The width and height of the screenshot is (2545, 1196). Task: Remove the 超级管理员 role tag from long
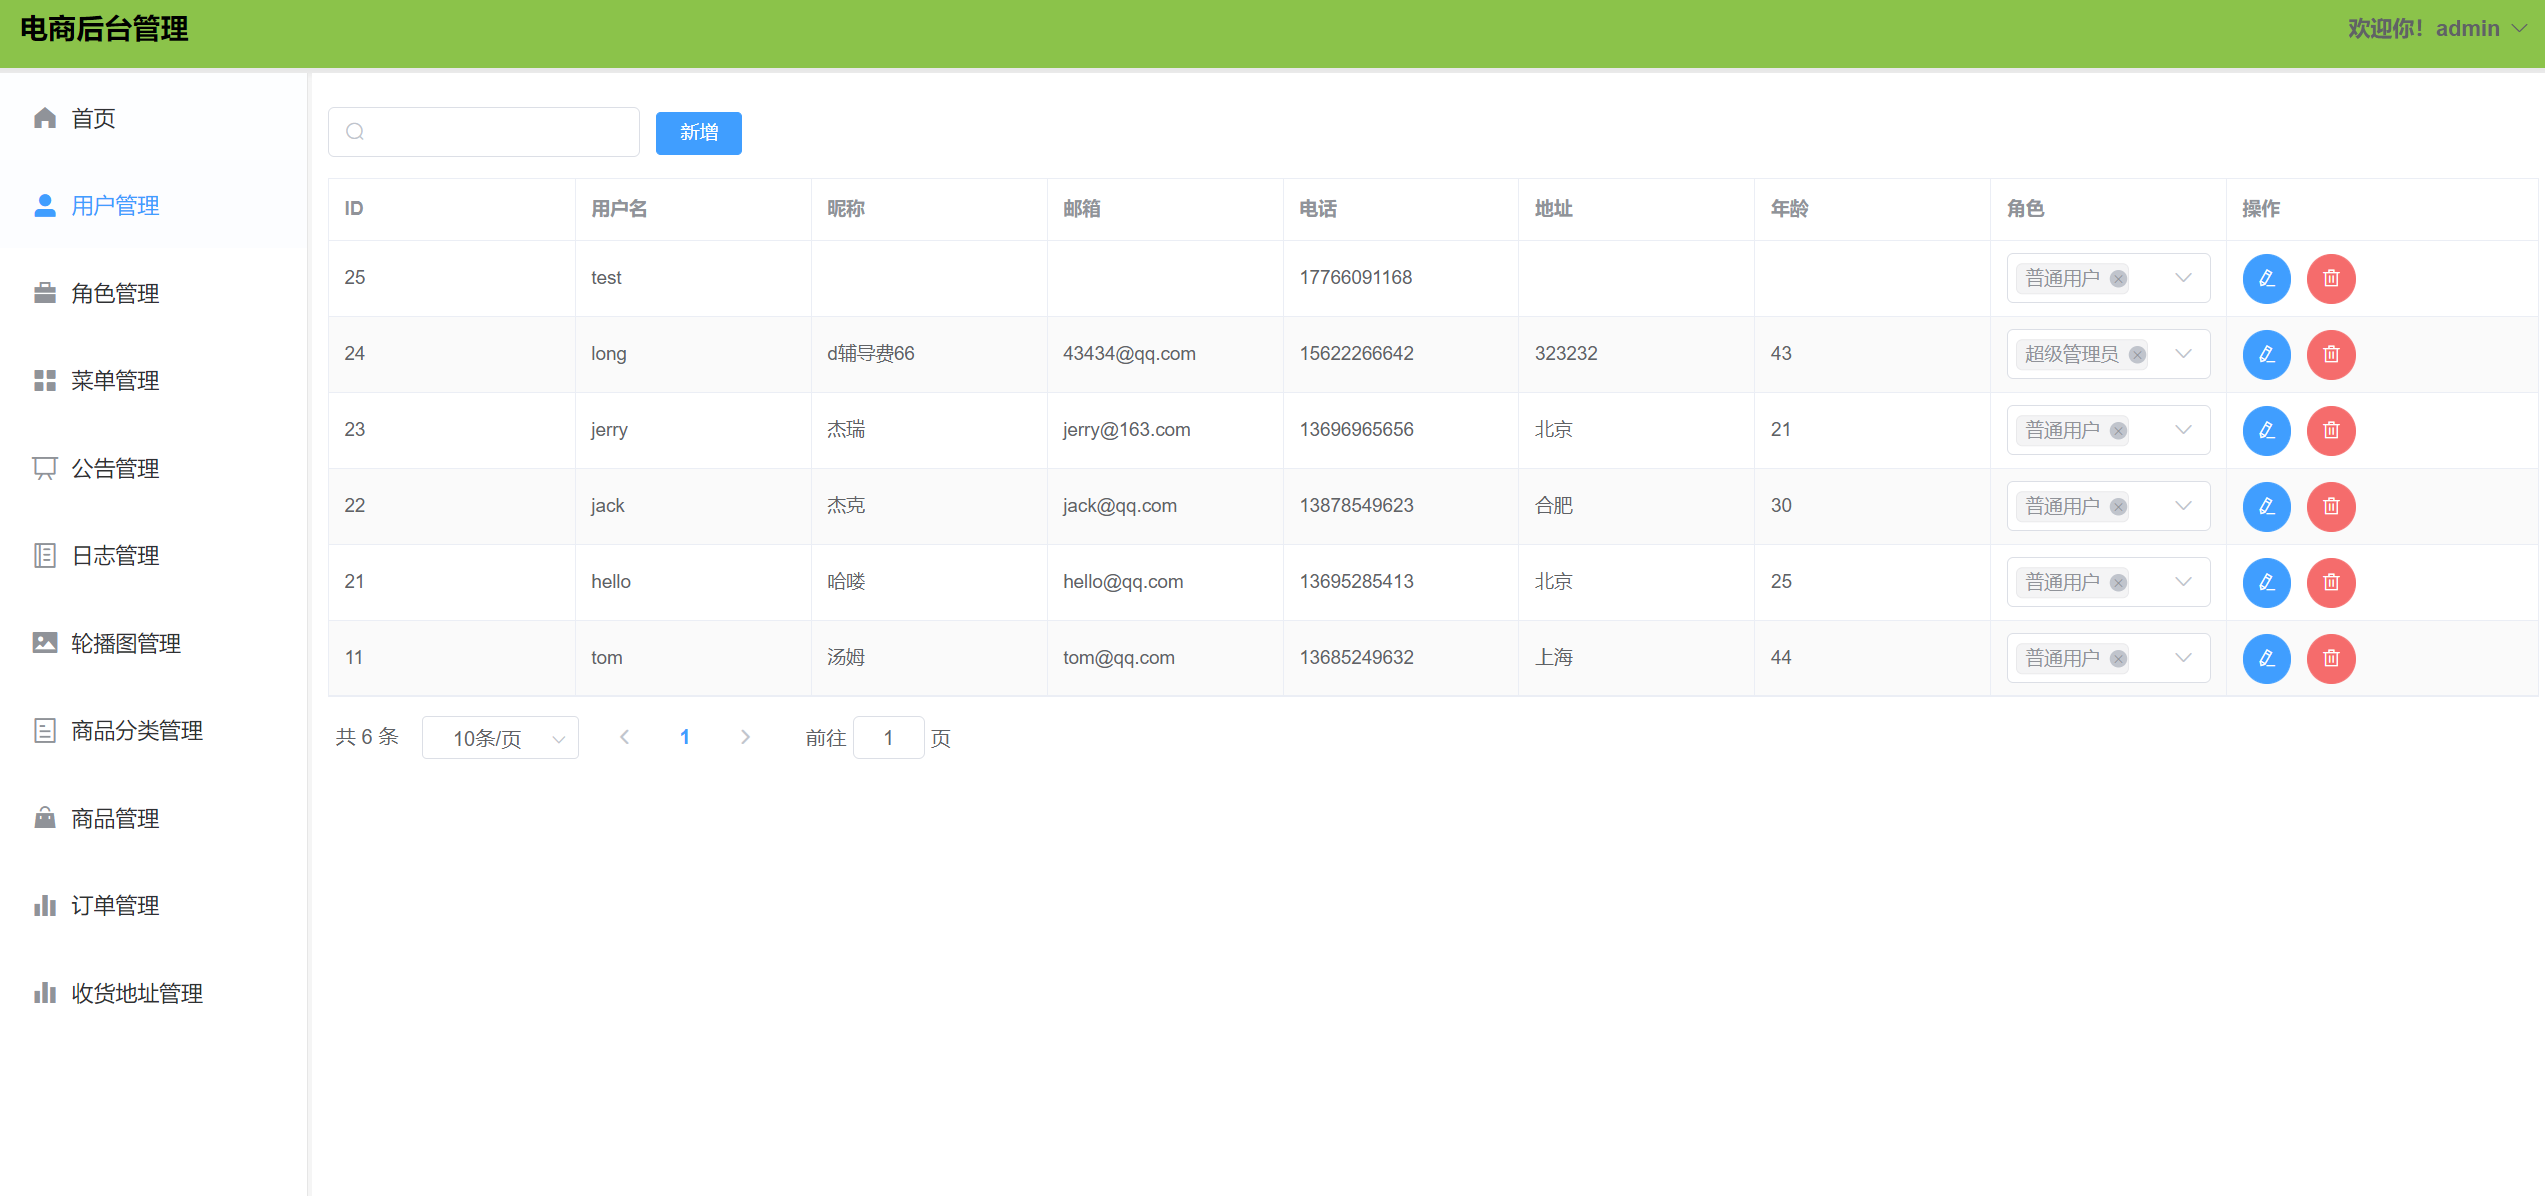(x=2137, y=354)
